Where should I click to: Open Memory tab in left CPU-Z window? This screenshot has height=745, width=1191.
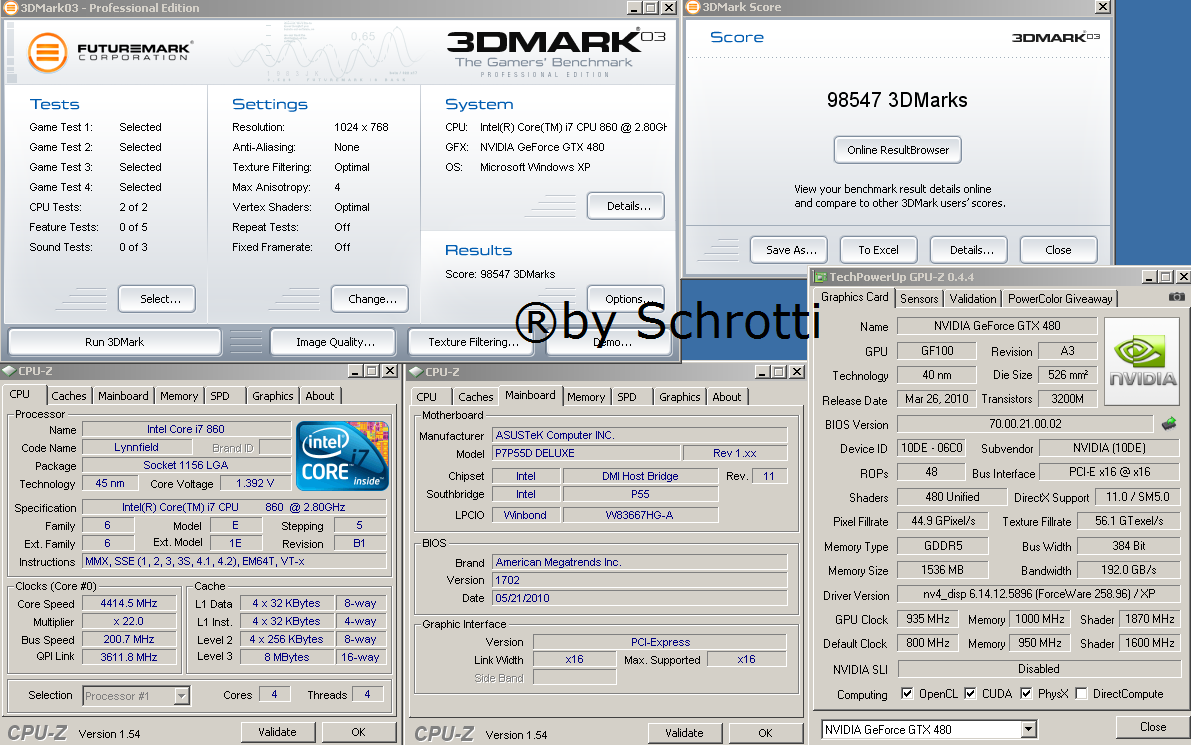[x=179, y=396]
